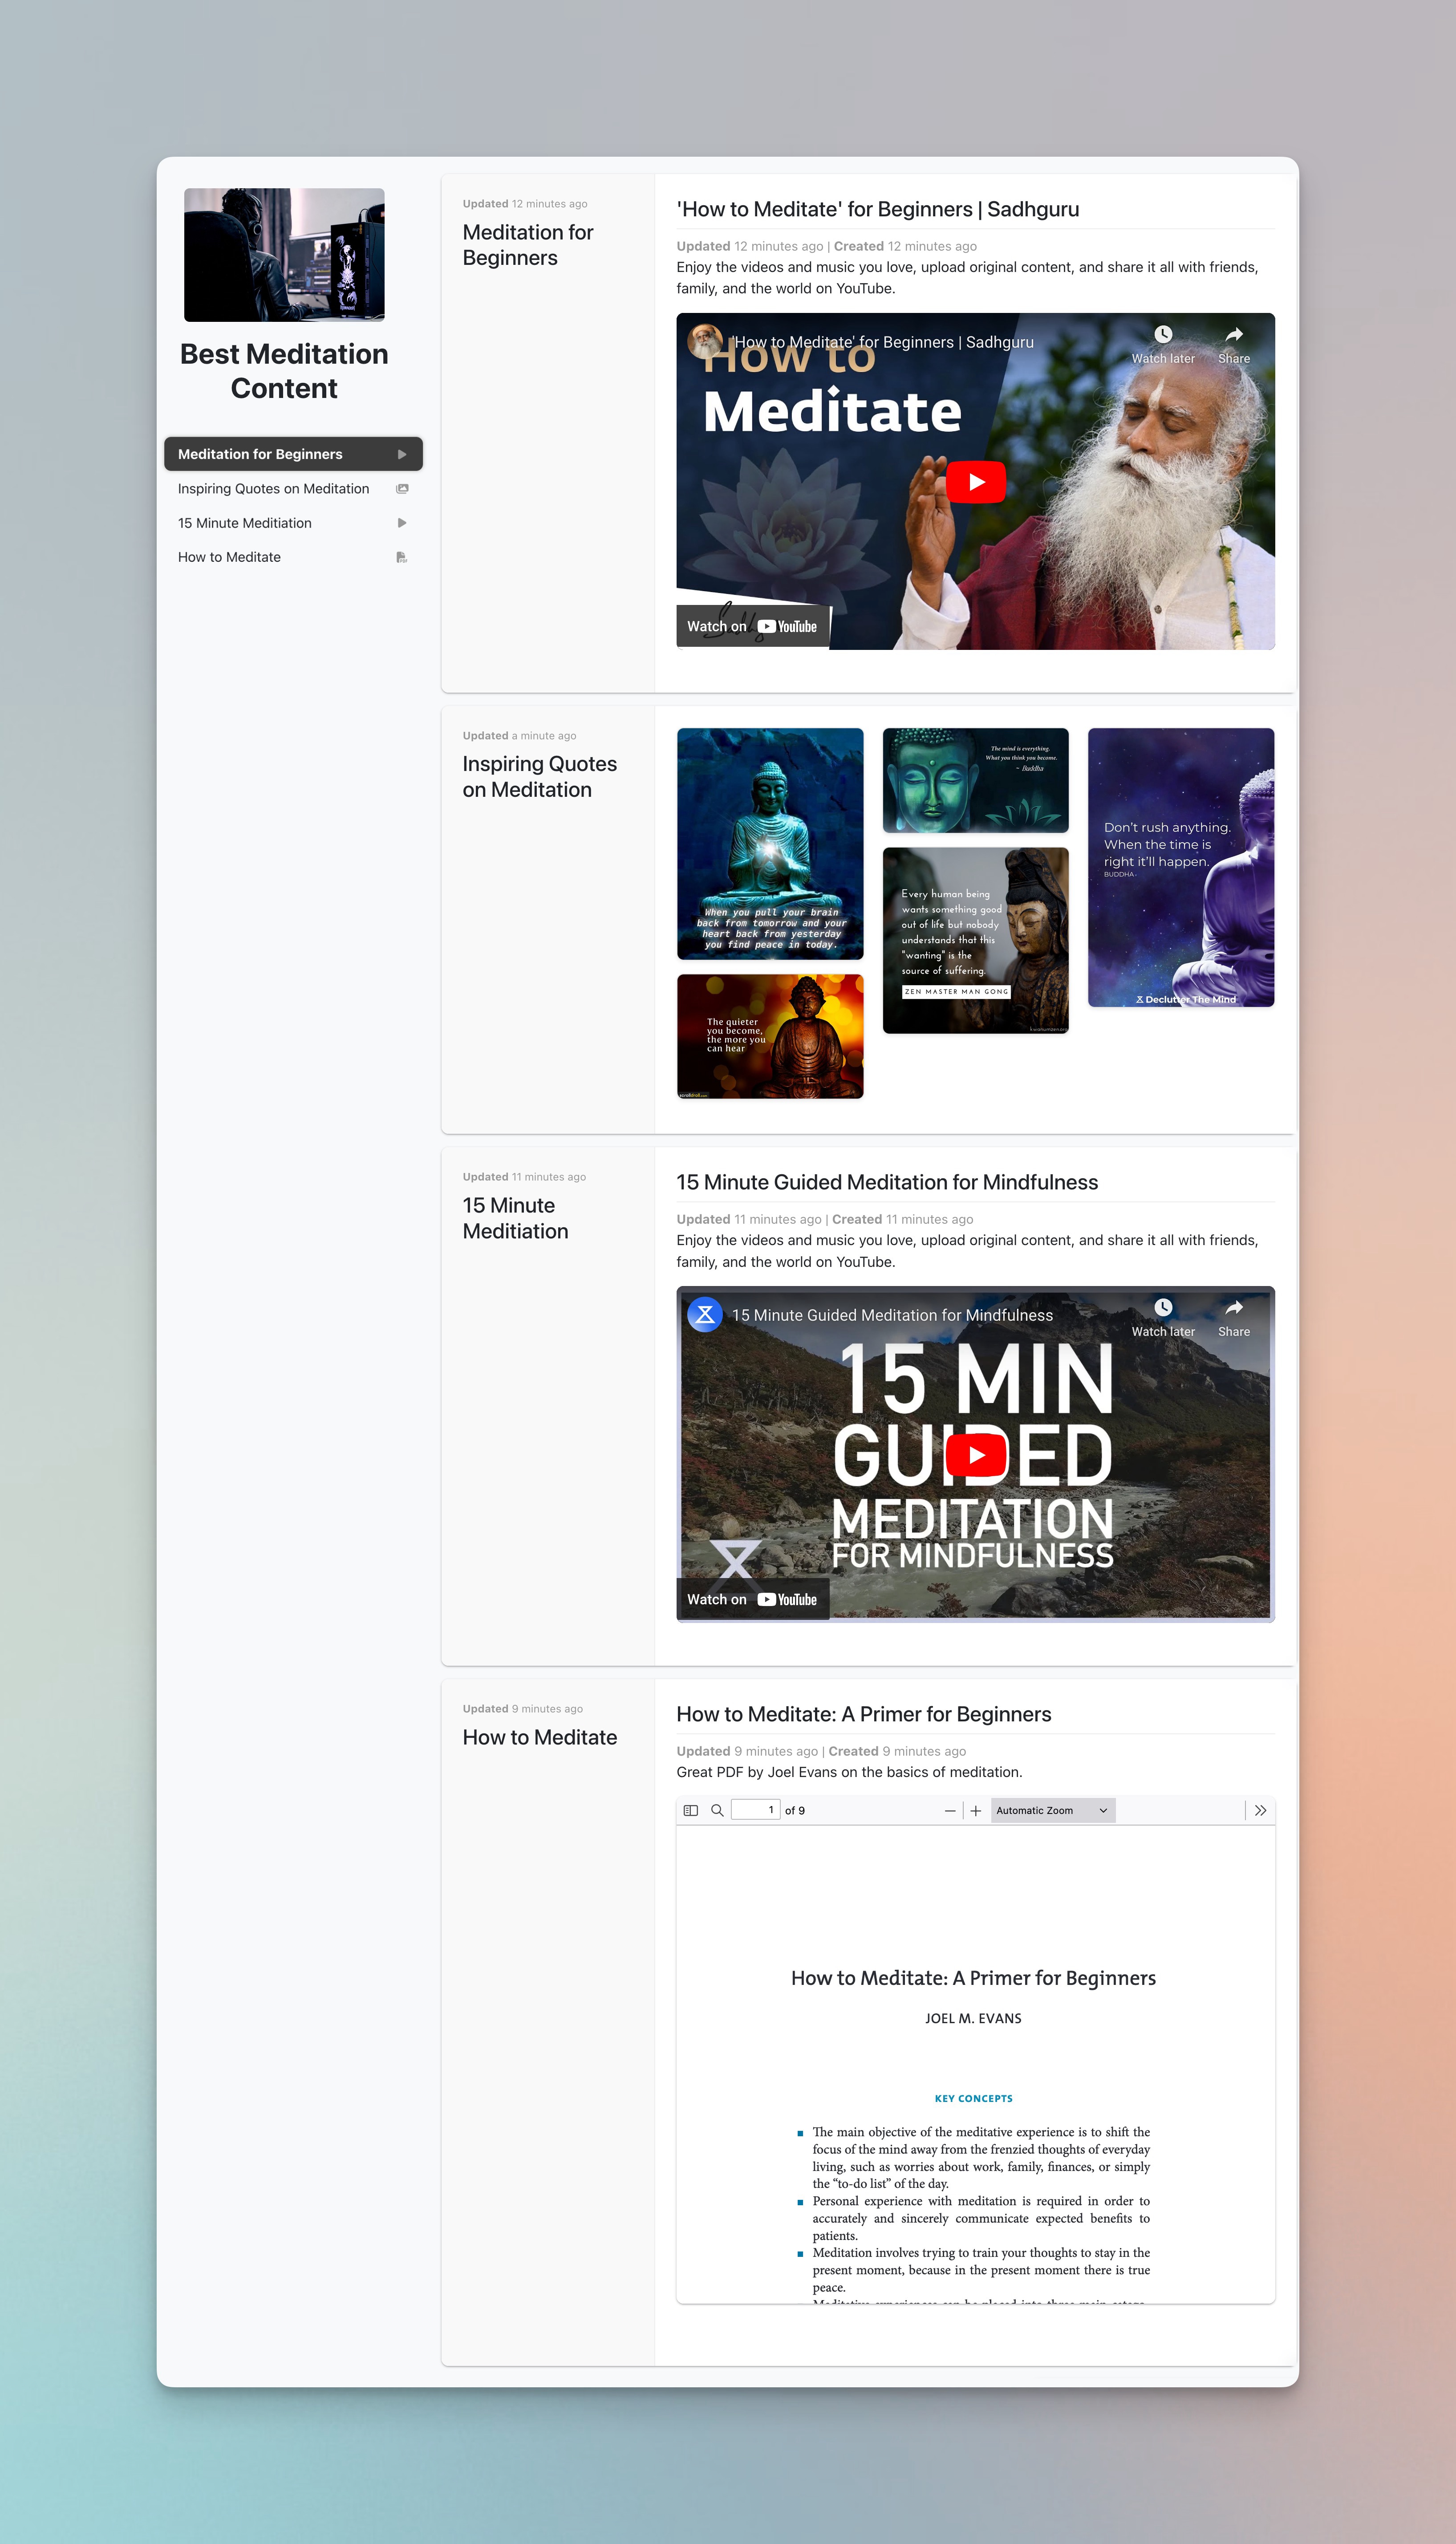Viewport: 1456px width, 2544px height.
Task: Open Inspiring Quotes on Meditation sidebar item
Action: [293, 489]
